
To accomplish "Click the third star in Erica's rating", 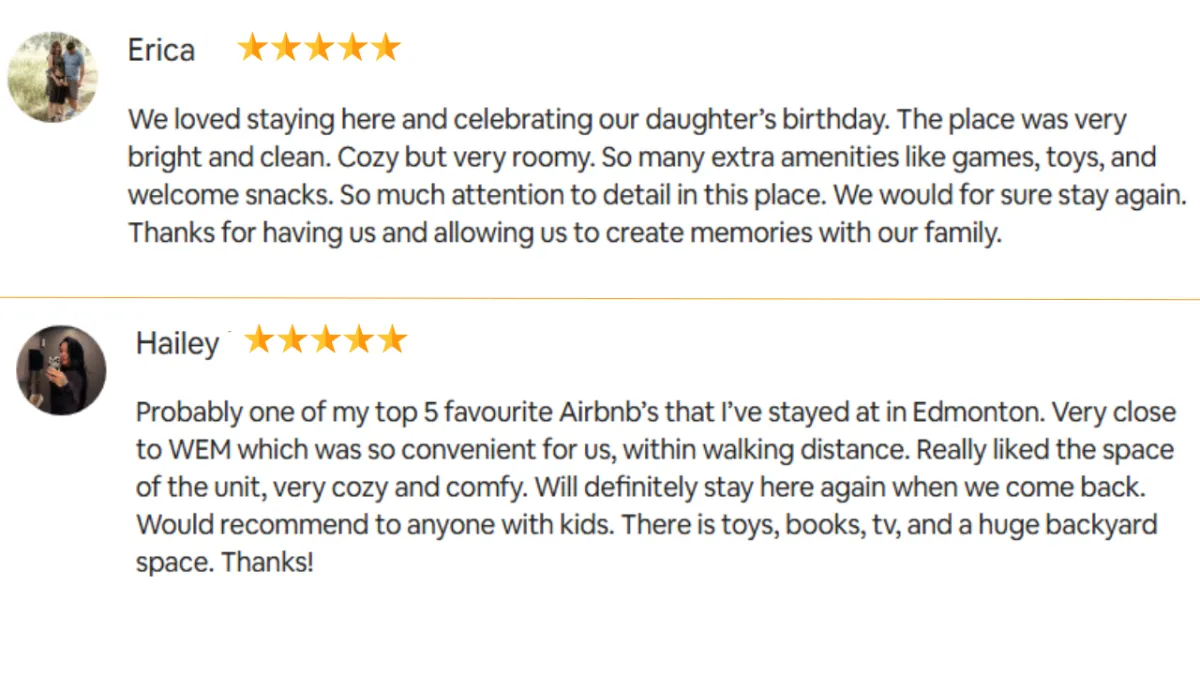I will point(319,47).
